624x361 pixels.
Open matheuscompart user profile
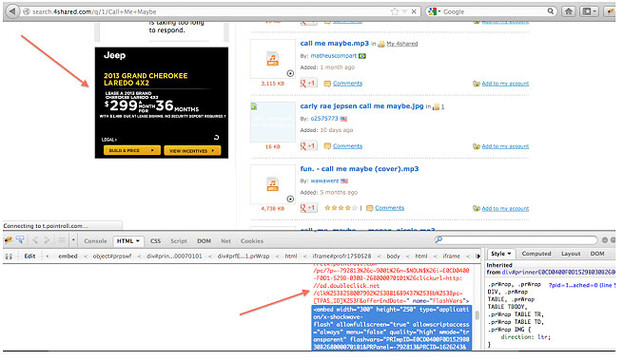point(333,56)
